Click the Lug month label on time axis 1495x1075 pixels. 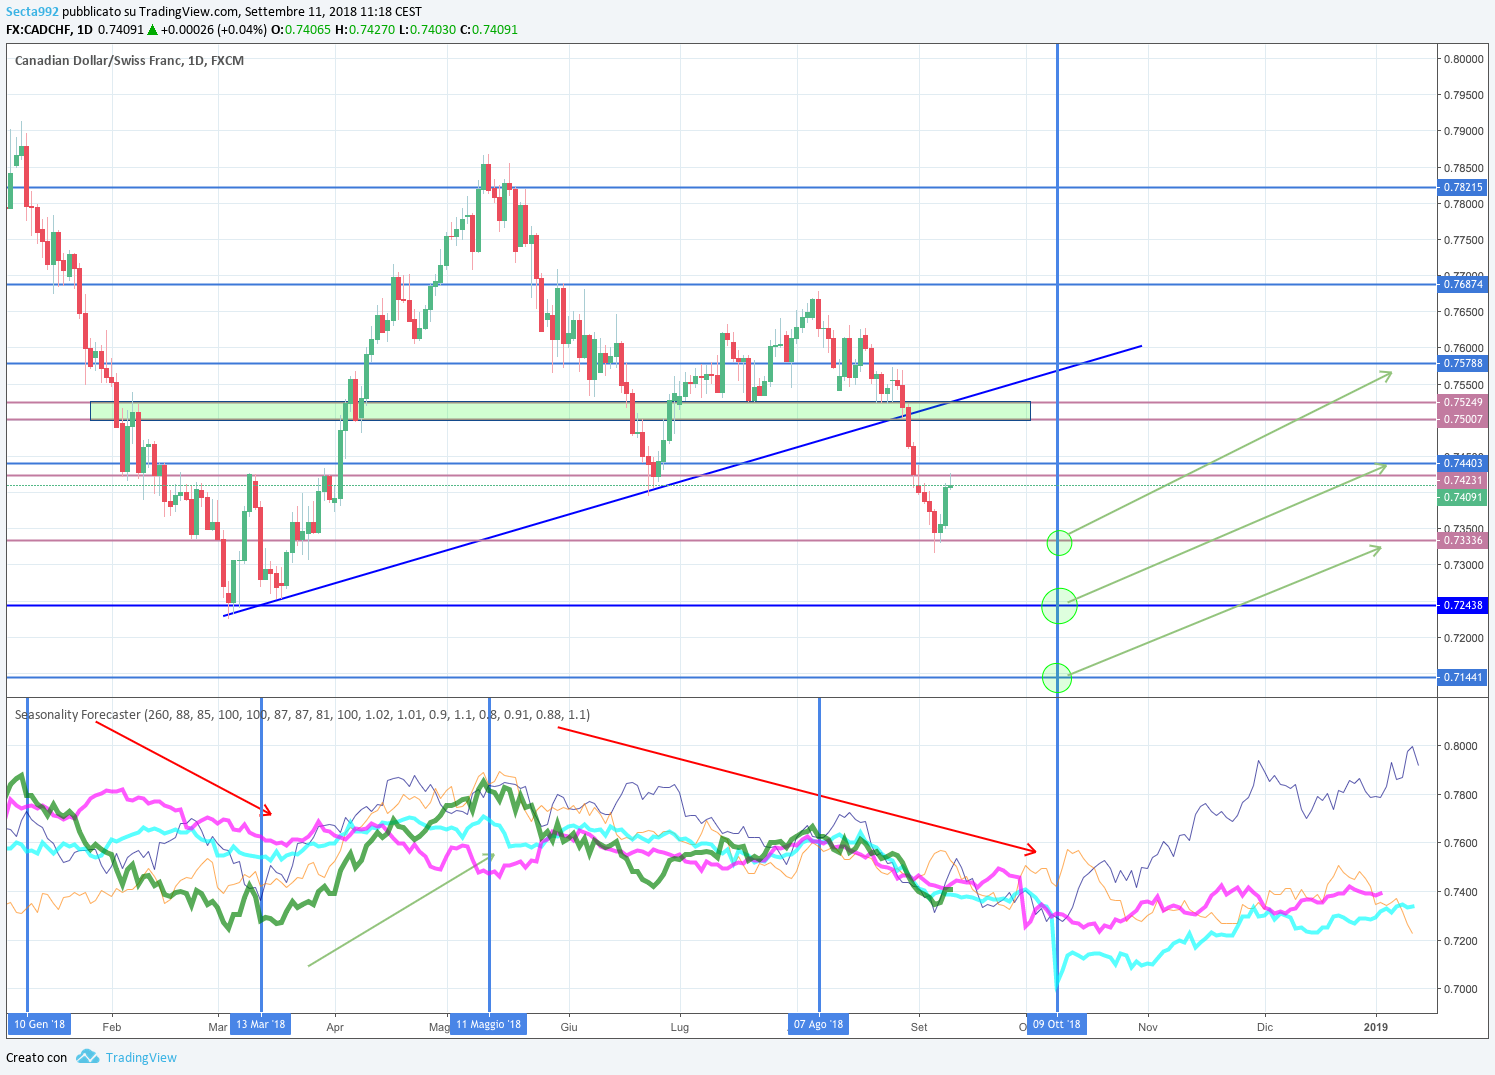[x=680, y=1027]
